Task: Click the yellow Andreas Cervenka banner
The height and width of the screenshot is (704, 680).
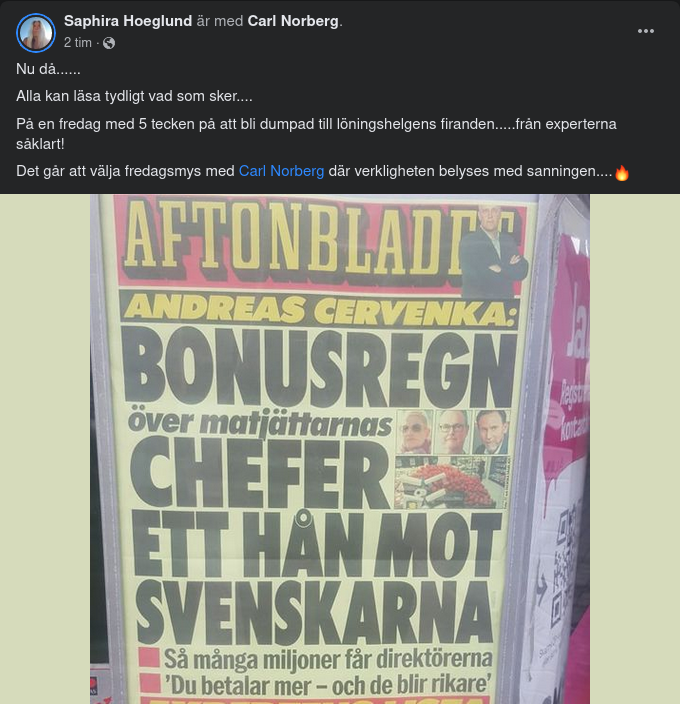Action: 320,309
